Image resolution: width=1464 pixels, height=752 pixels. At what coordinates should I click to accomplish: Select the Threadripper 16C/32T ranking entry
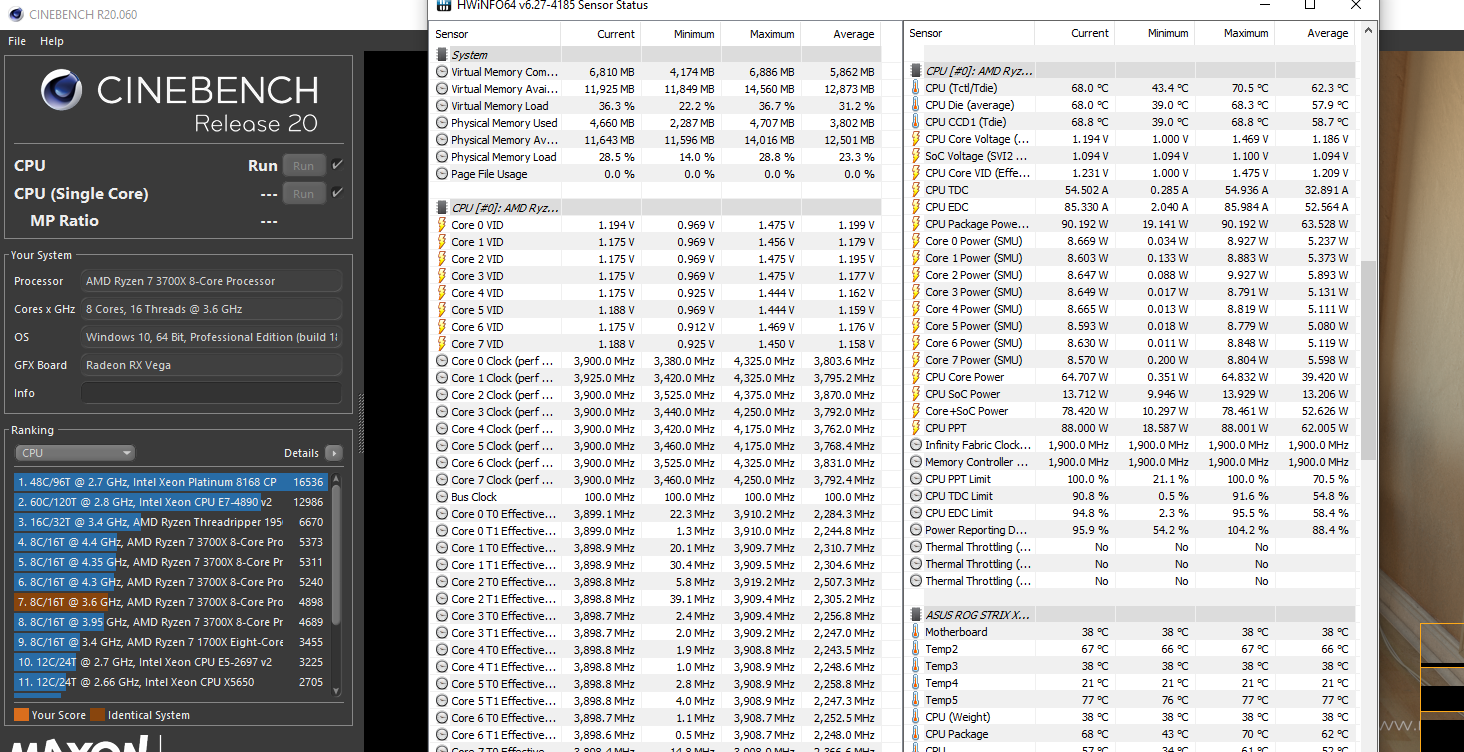(170, 522)
